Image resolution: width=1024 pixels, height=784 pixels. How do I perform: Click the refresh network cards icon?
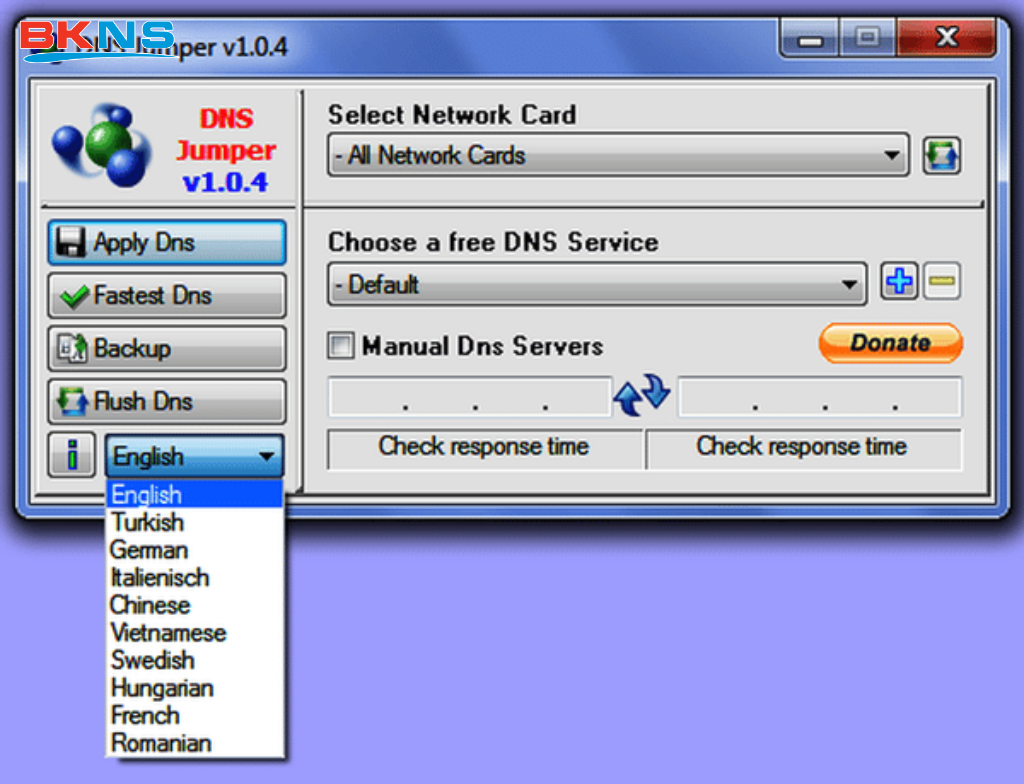pyautogui.click(x=941, y=155)
